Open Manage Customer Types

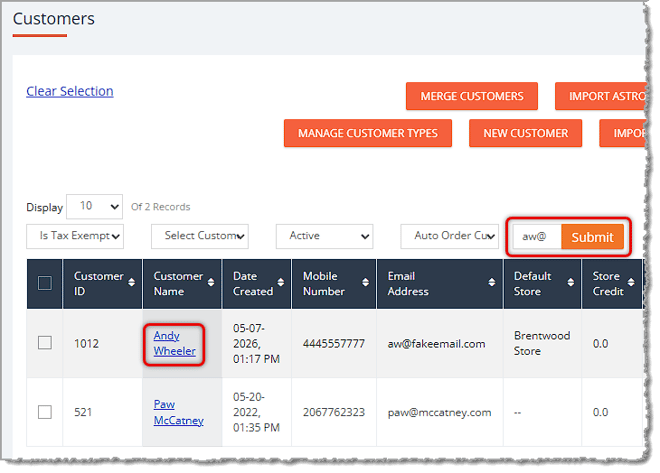[367, 133]
